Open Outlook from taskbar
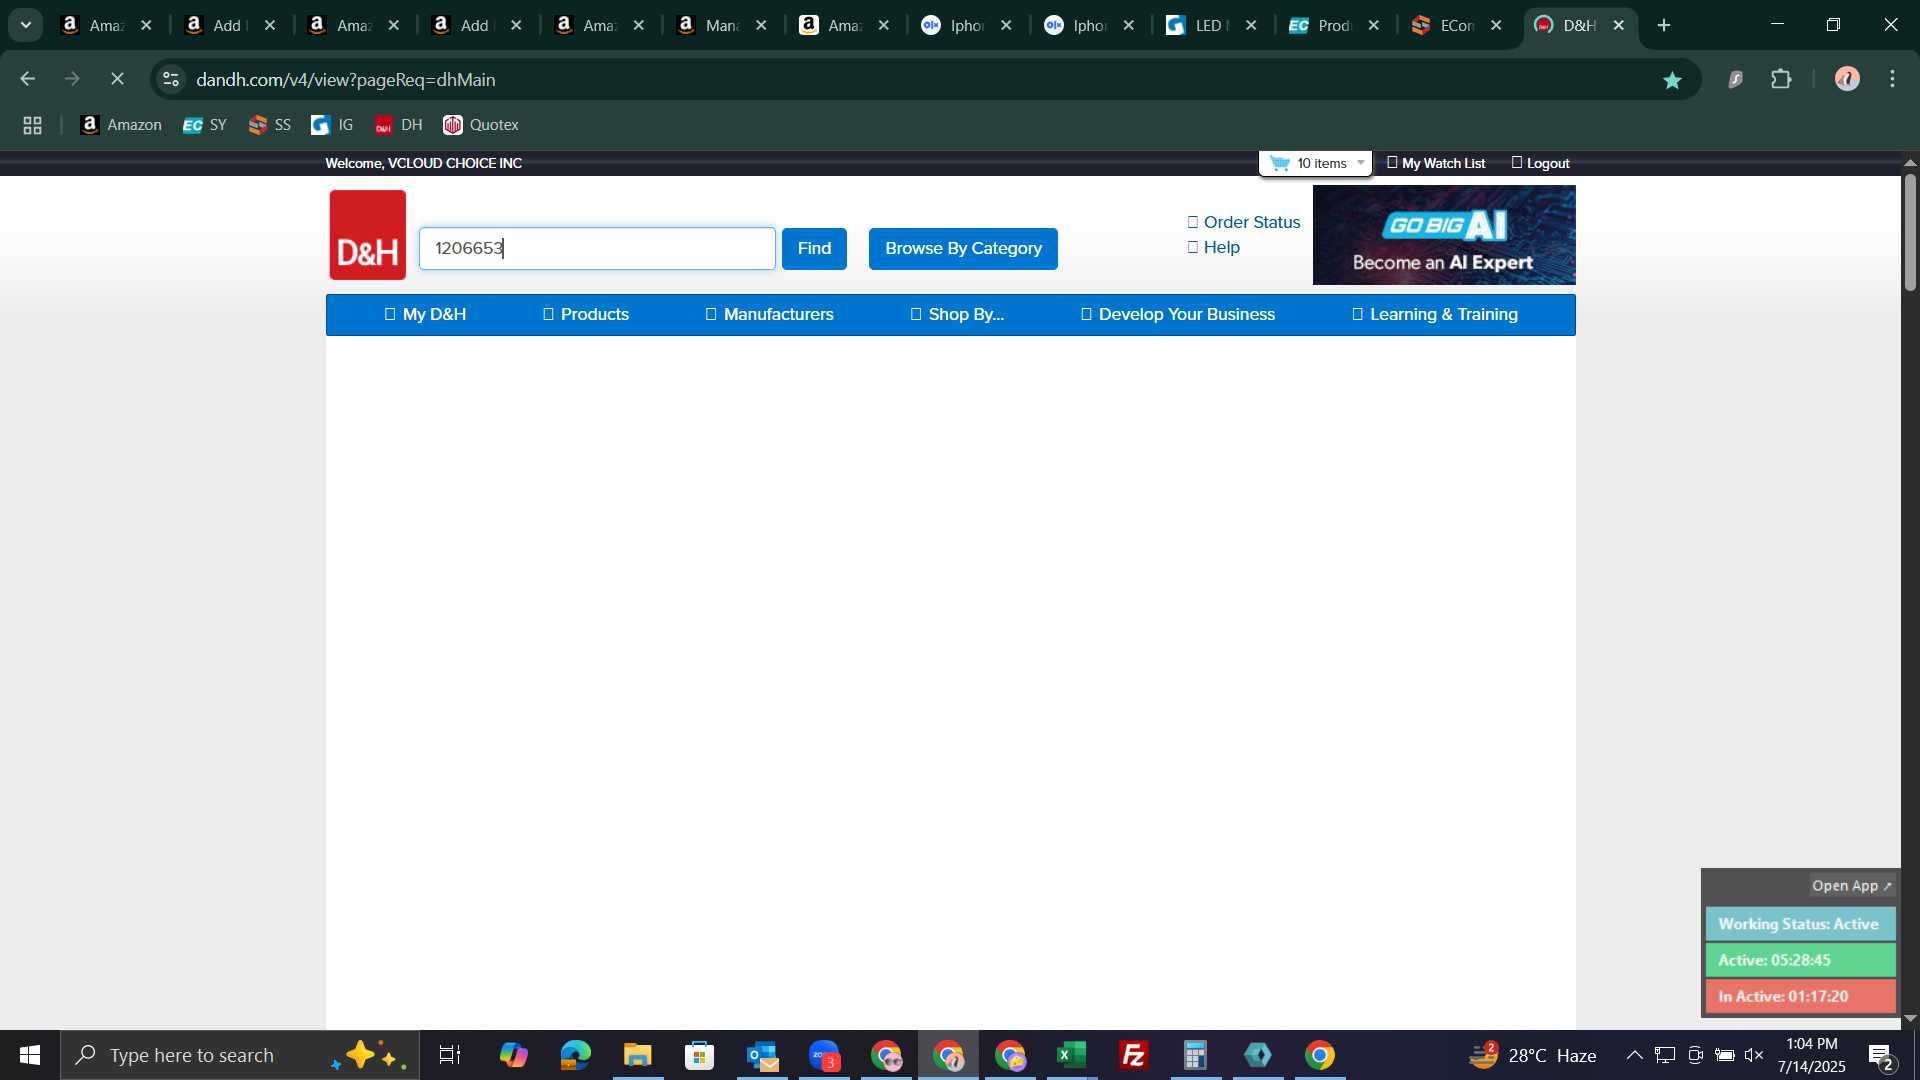The height and width of the screenshot is (1080, 1920). coord(762,1055)
